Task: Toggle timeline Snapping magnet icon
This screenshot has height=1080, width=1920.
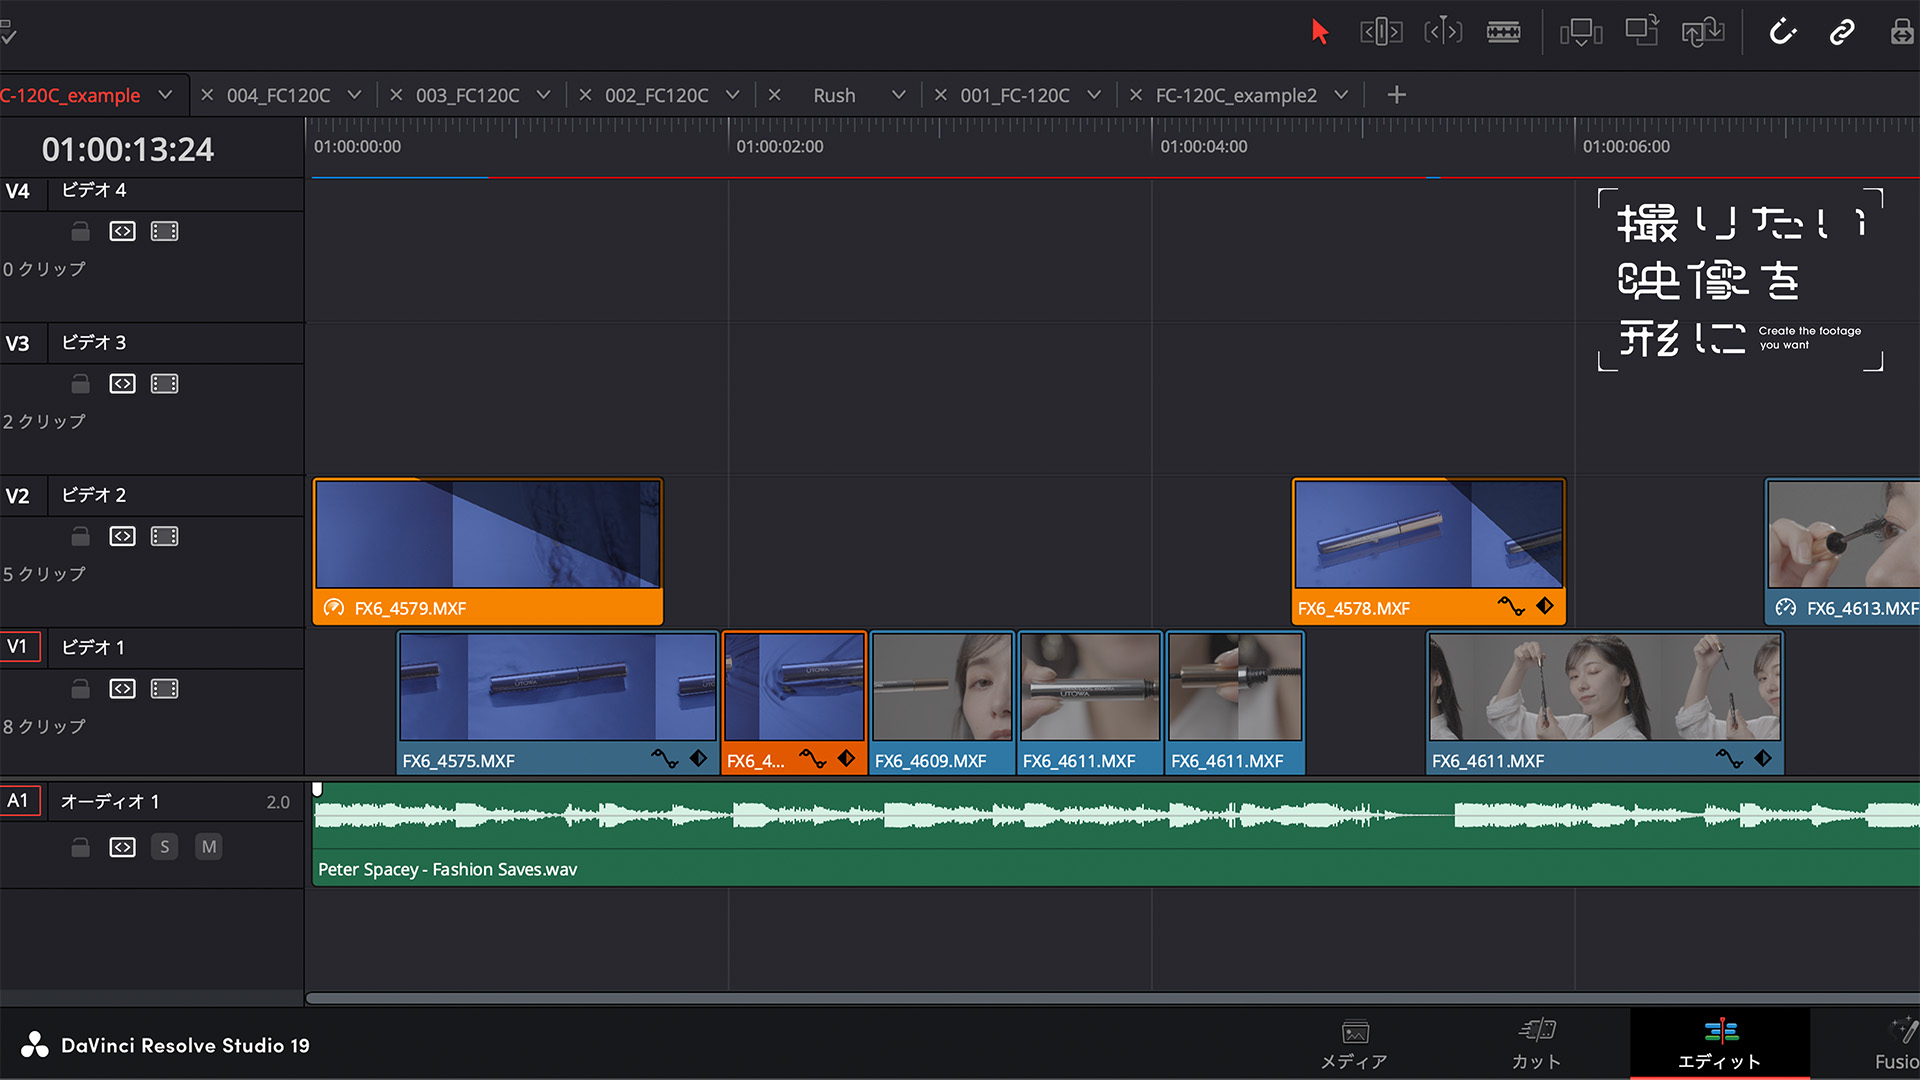Action: (1783, 32)
